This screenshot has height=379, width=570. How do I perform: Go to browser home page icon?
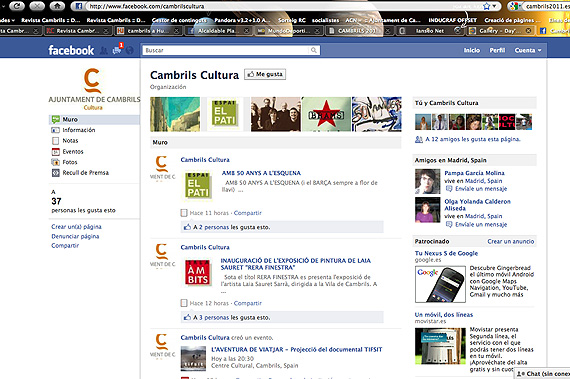[x=57, y=5]
